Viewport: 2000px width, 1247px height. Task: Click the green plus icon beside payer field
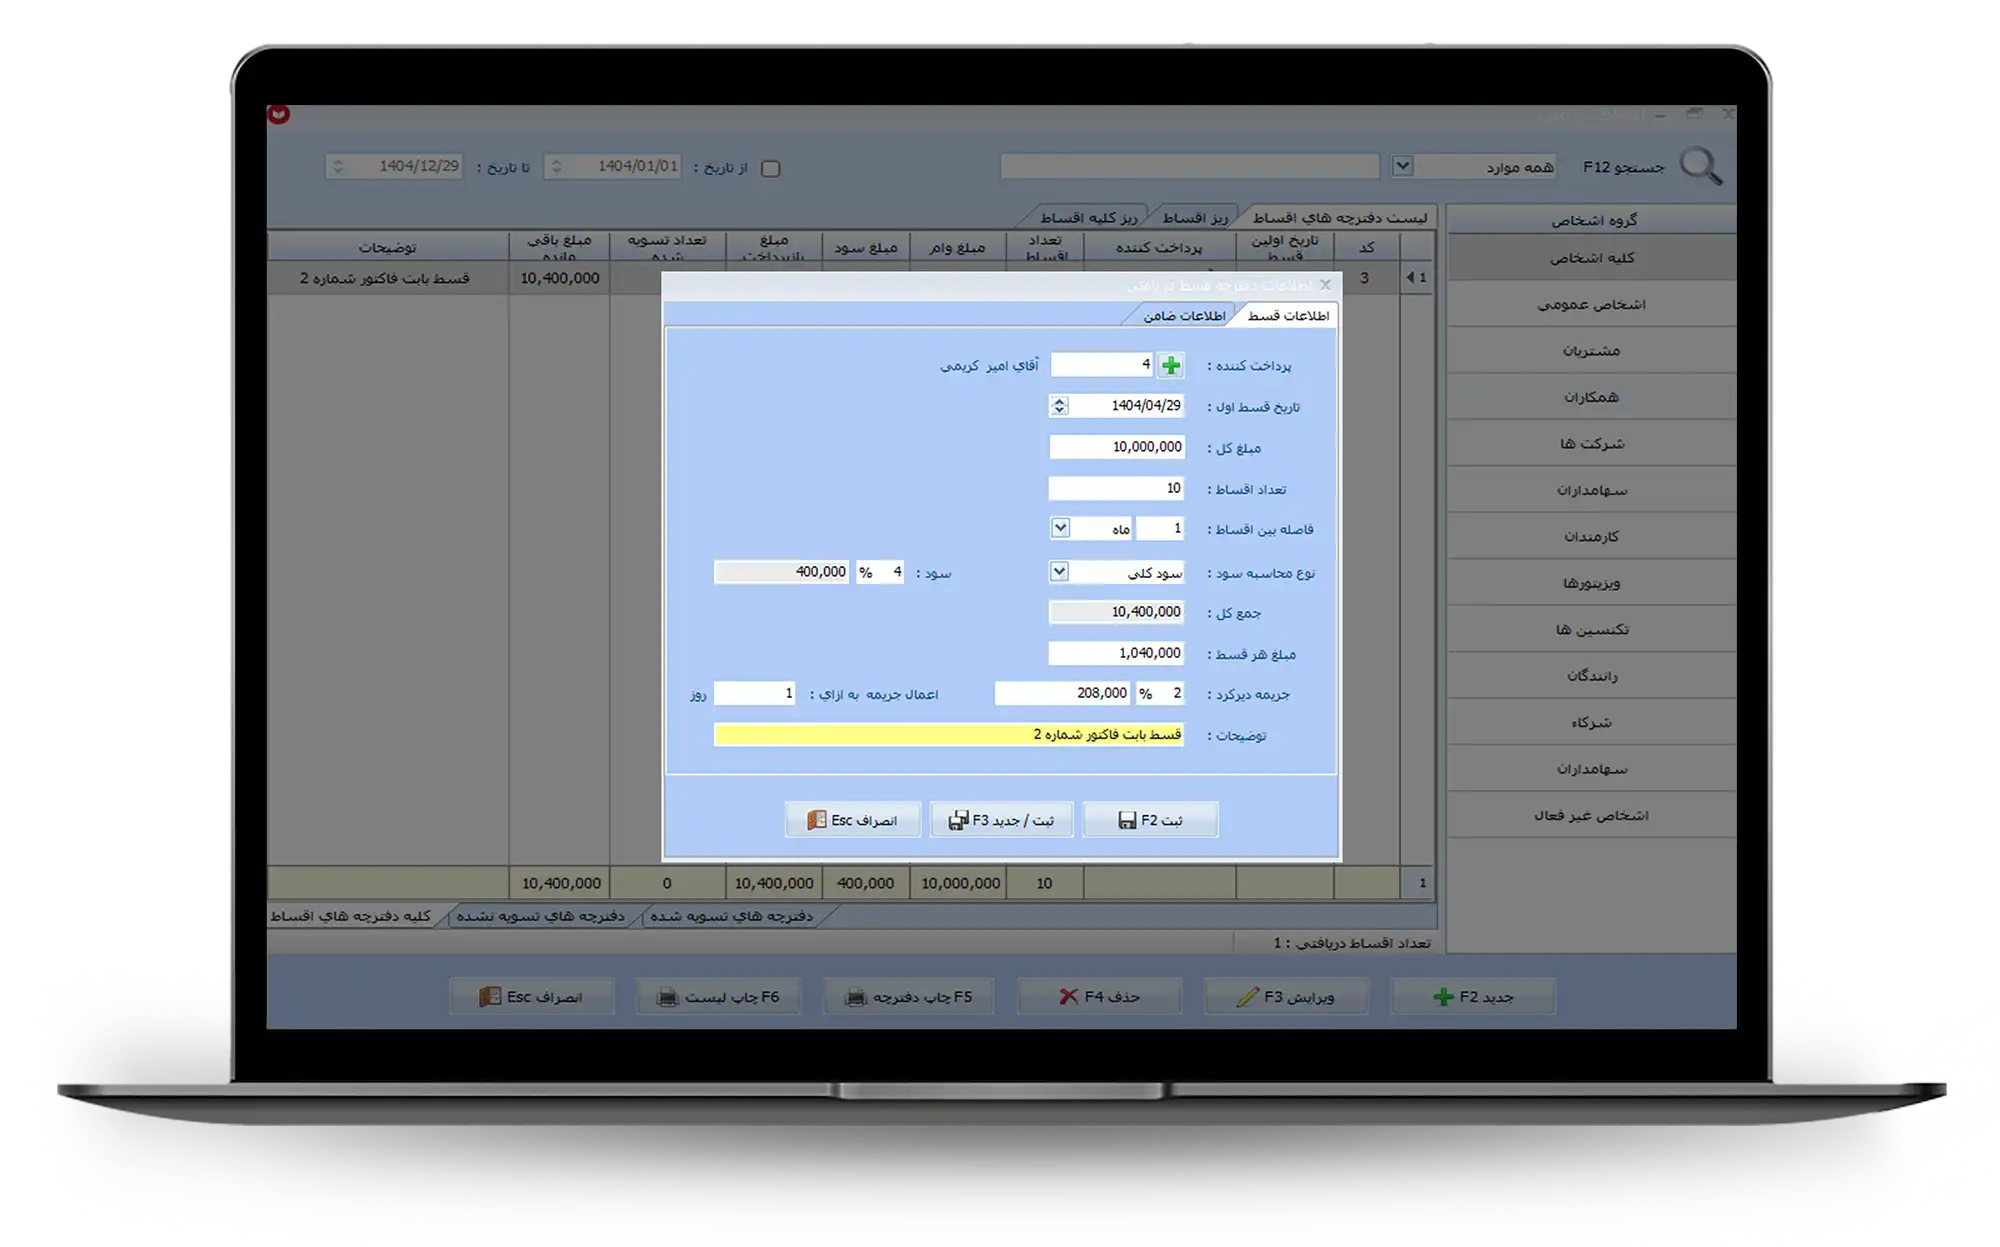tap(1170, 366)
